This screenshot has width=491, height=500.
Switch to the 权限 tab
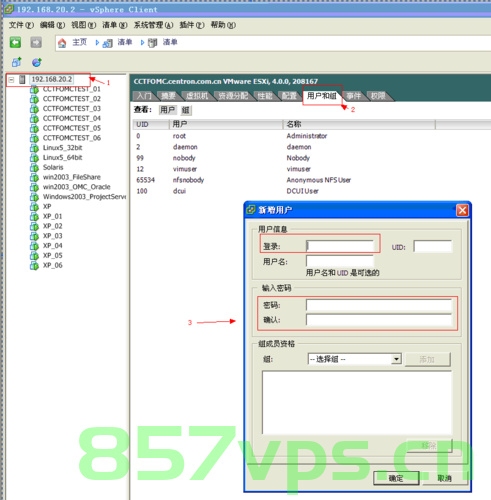tap(378, 96)
